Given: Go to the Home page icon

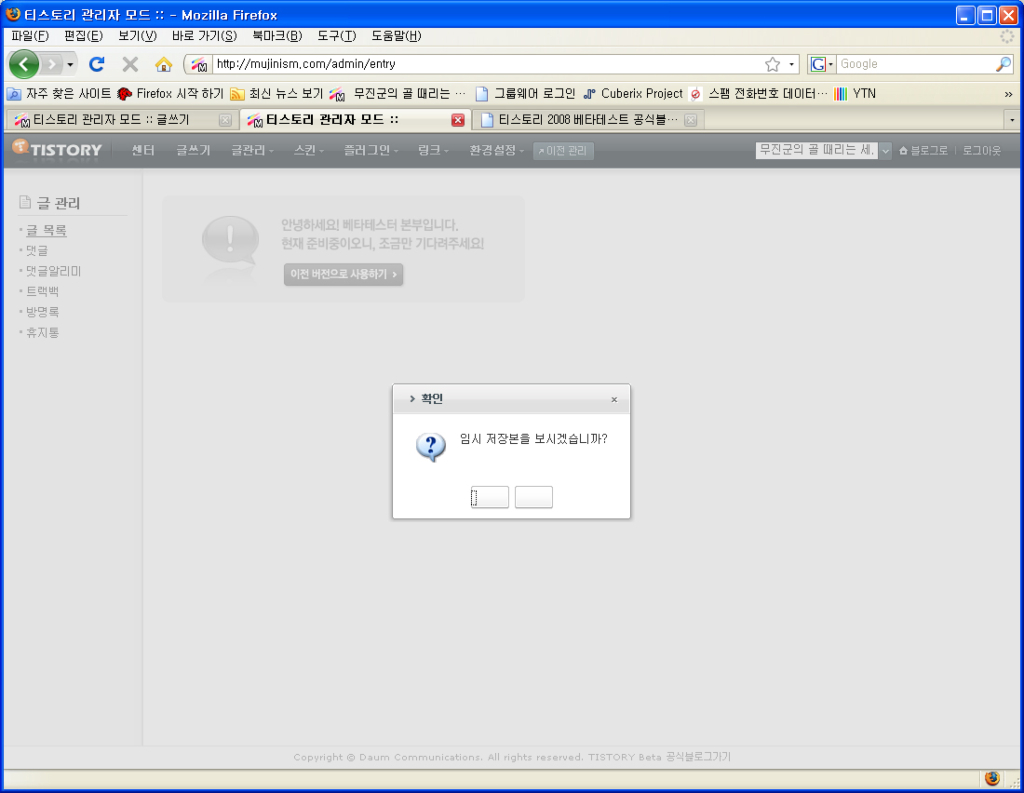Looking at the screenshot, I should (163, 64).
